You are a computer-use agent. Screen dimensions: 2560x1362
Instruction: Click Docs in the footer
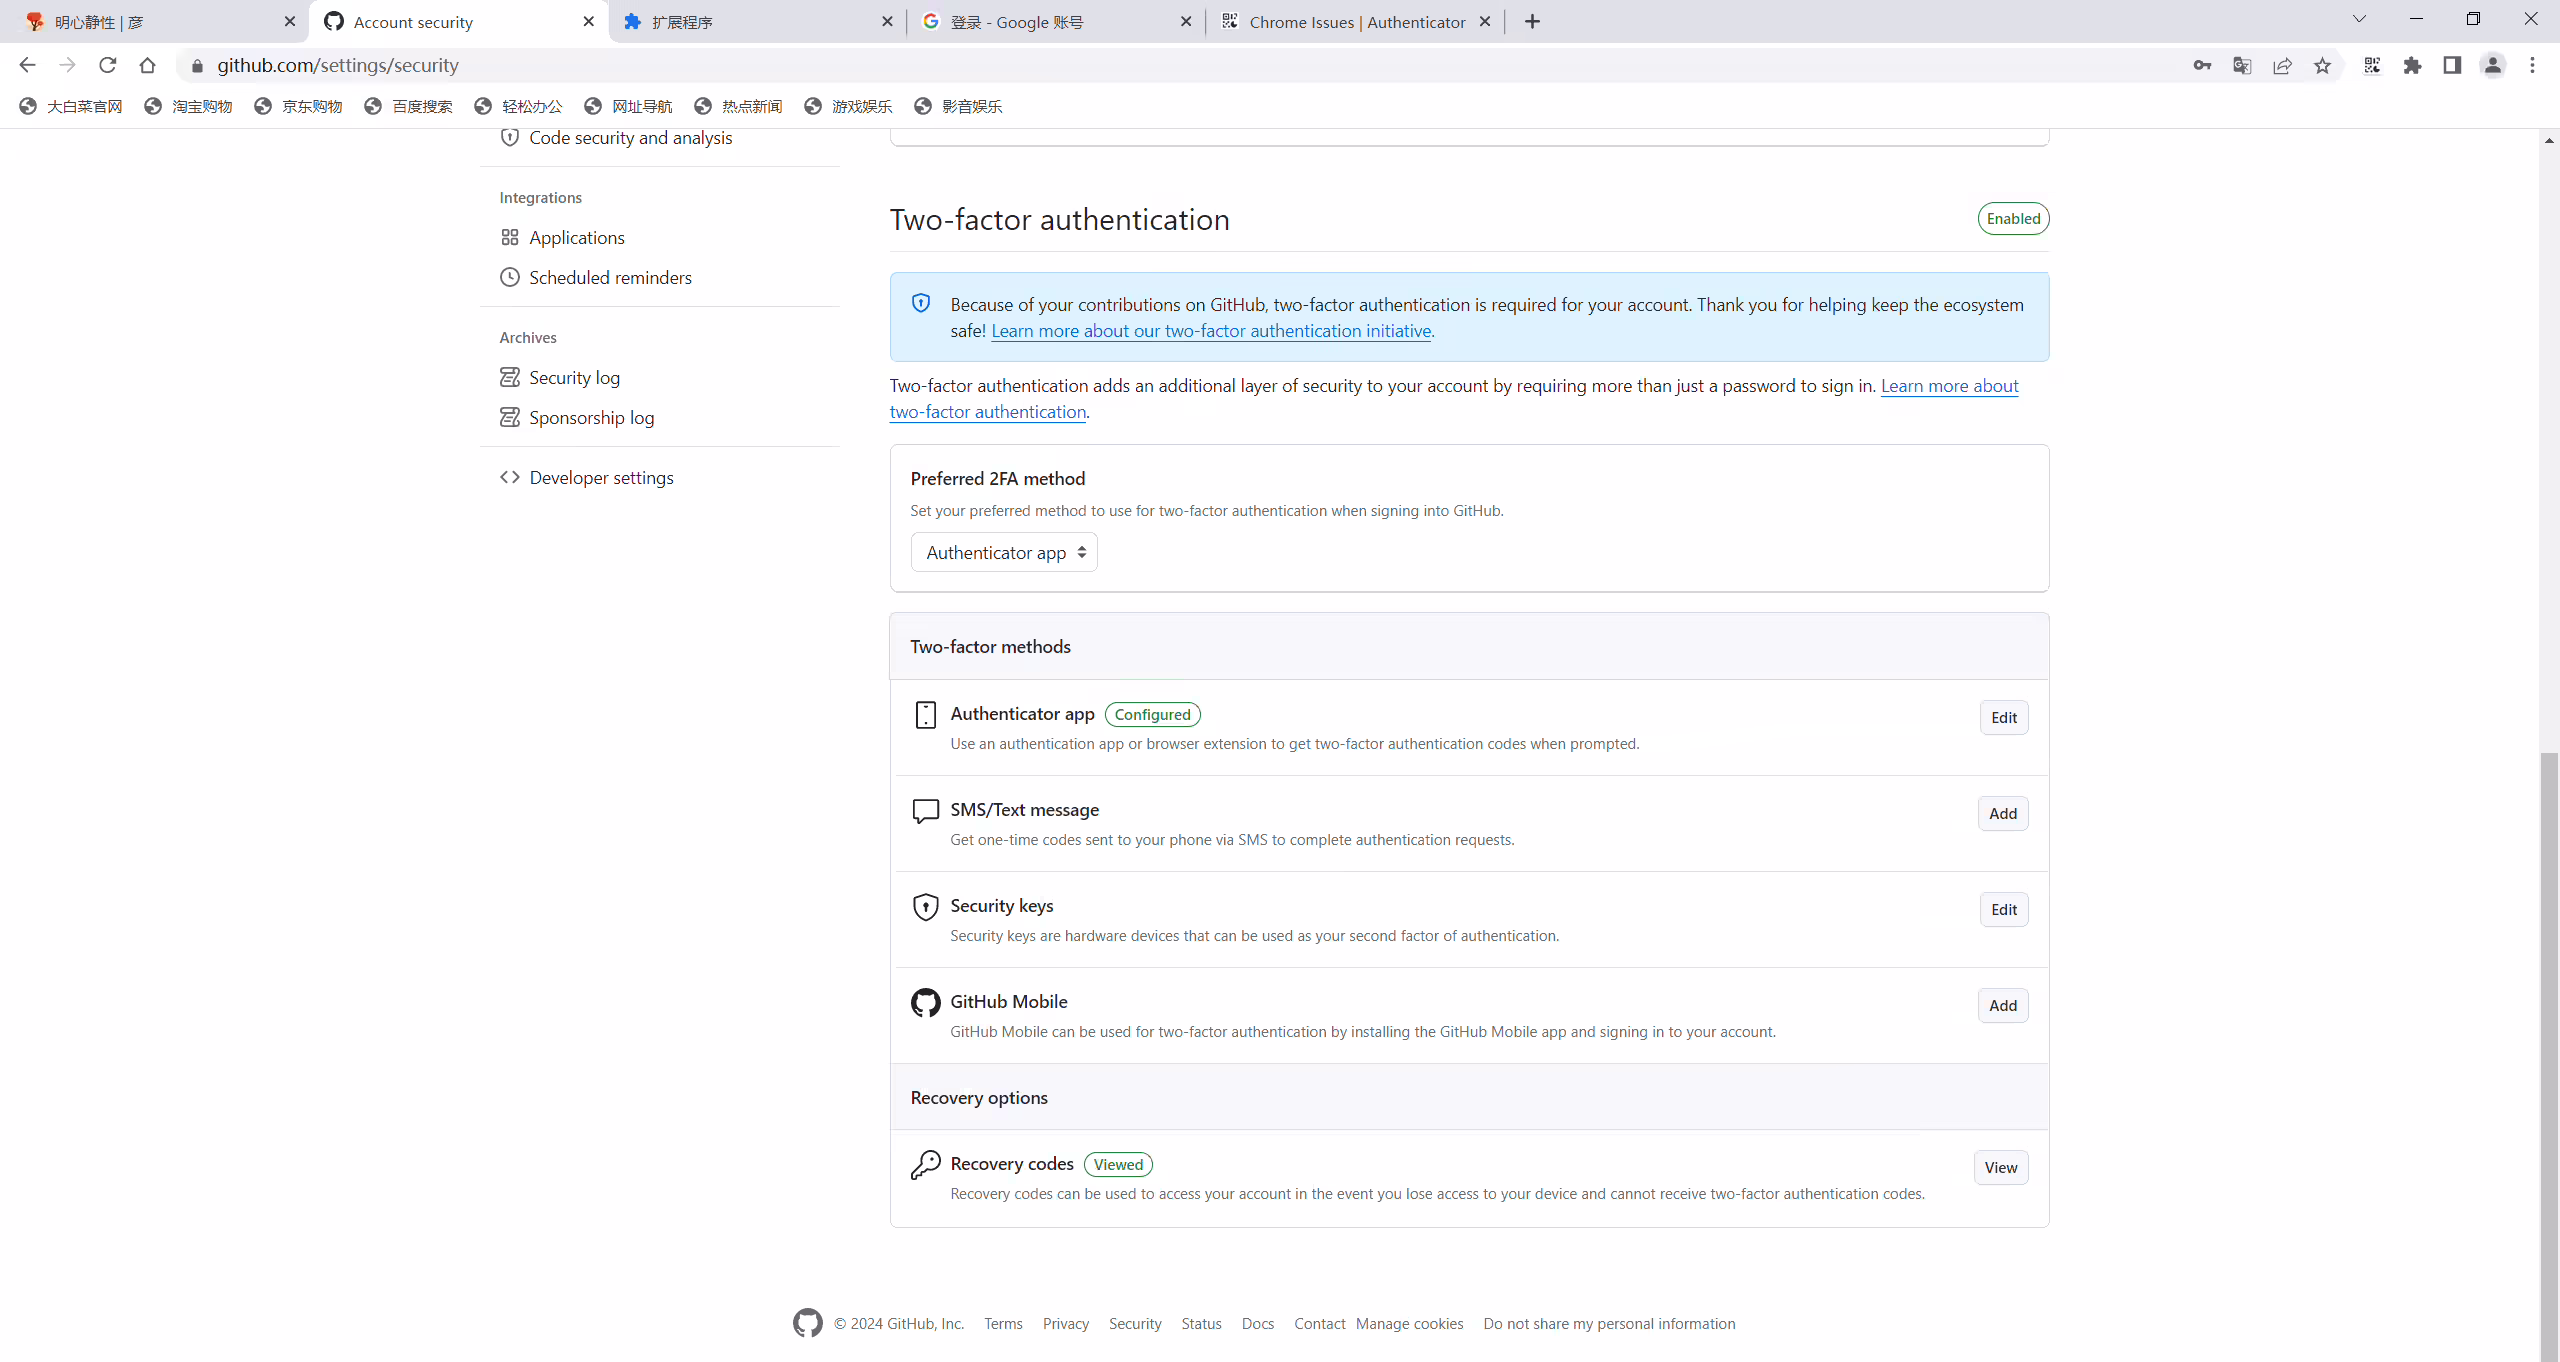click(x=1258, y=1323)
